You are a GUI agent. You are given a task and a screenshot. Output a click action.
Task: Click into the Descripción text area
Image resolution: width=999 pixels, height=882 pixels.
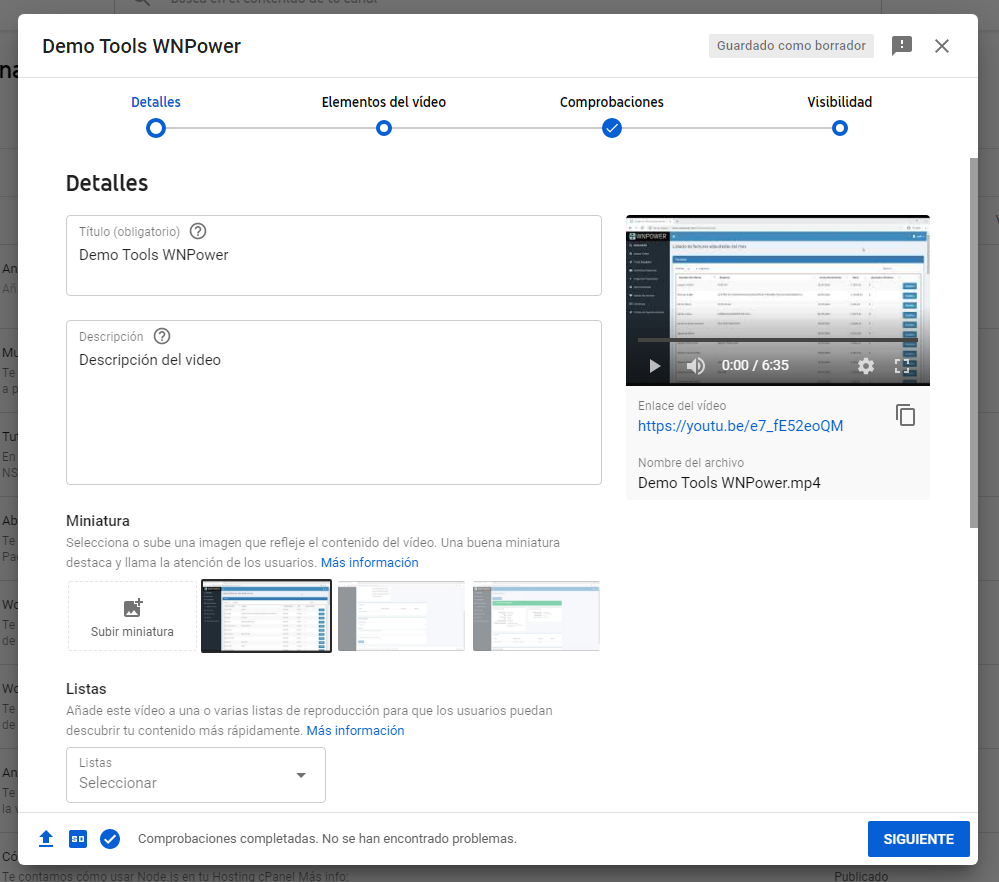pyautogui.click(x=334, y=402)
